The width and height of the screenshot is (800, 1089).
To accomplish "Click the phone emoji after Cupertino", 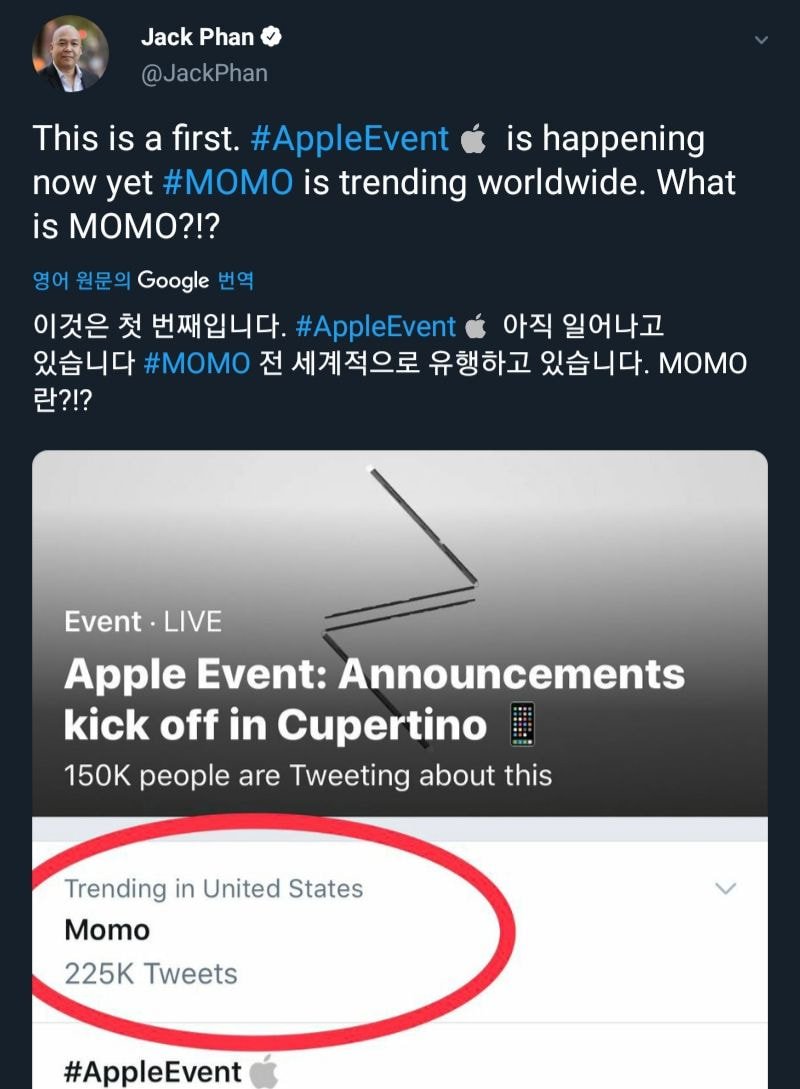I will tap(523, 724).
